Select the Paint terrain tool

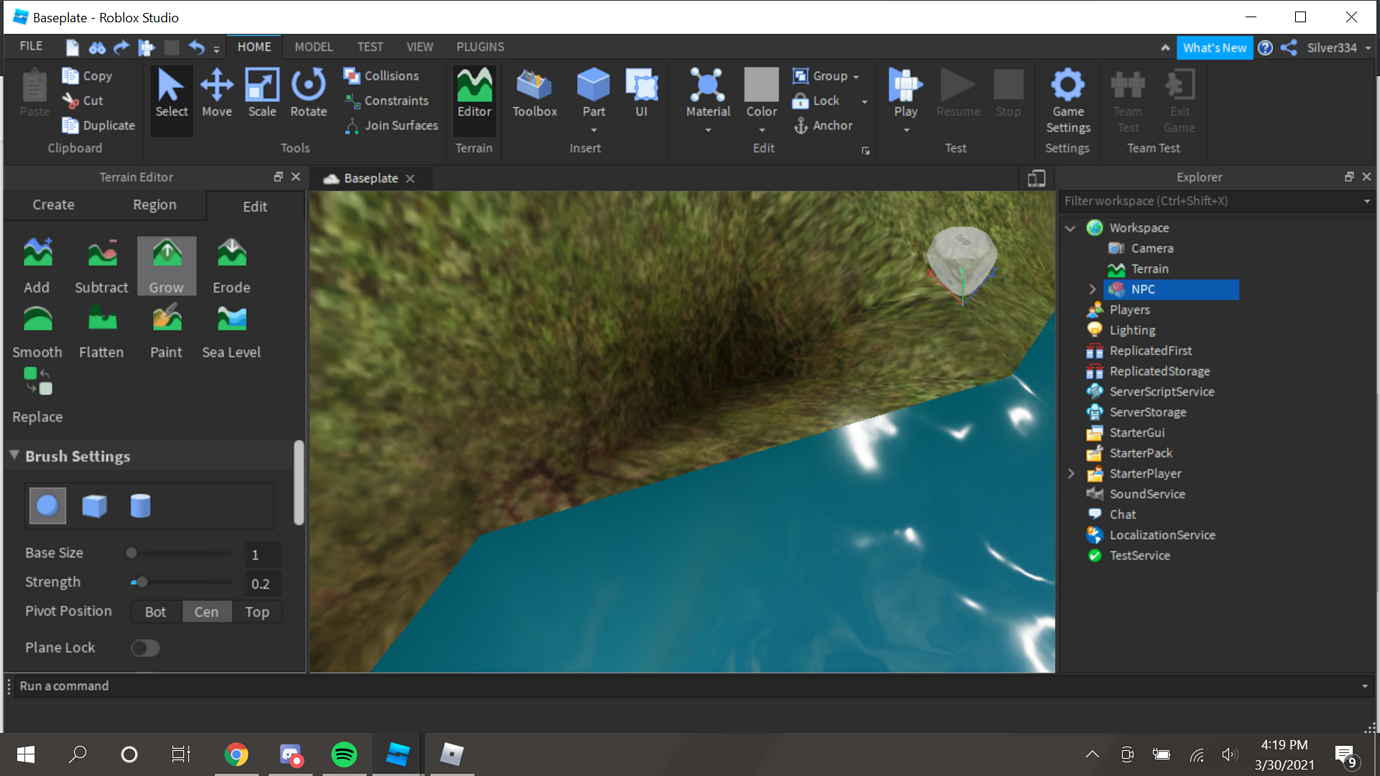point(166,331)
